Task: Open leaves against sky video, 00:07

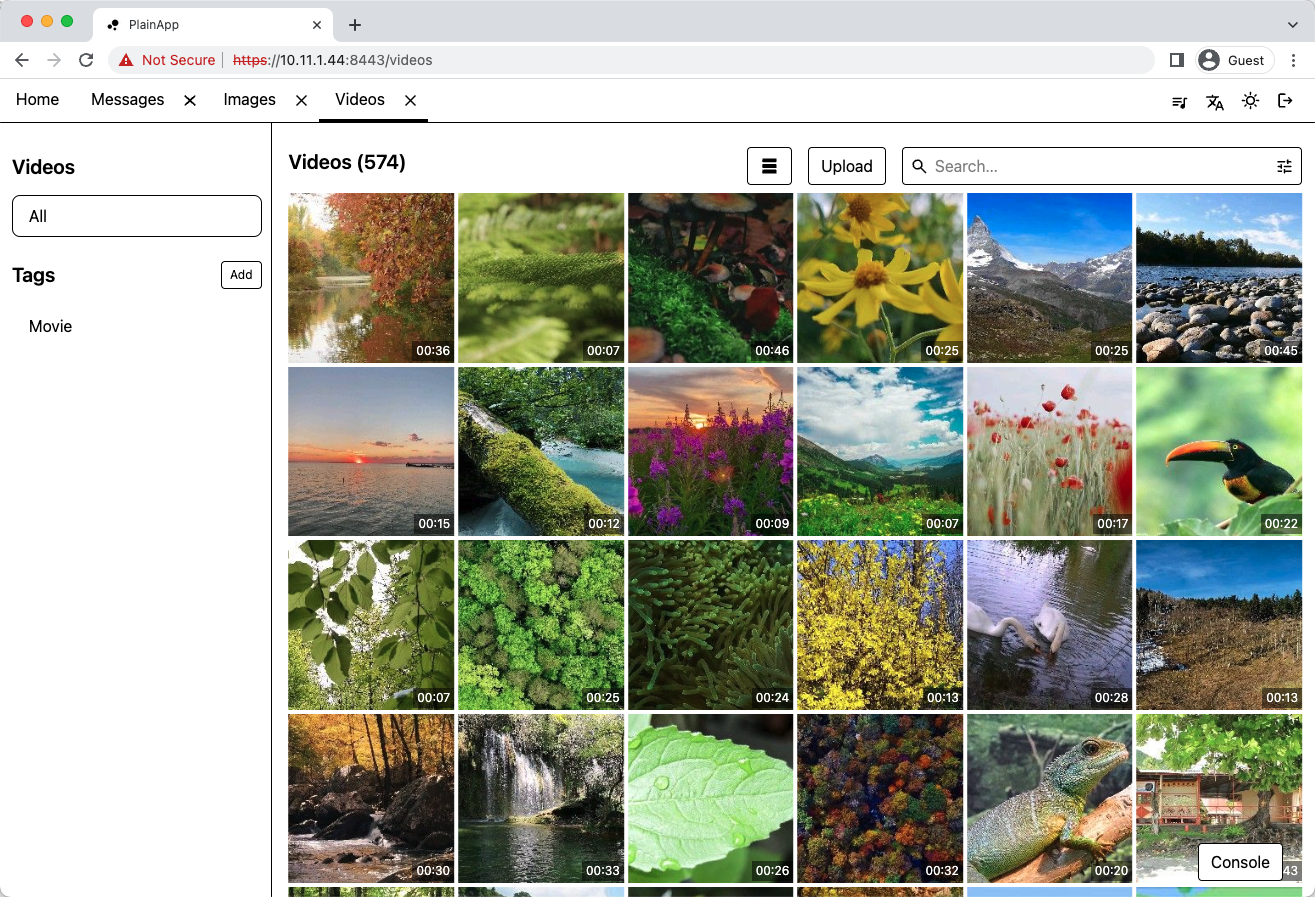Action: click(371, 625)
